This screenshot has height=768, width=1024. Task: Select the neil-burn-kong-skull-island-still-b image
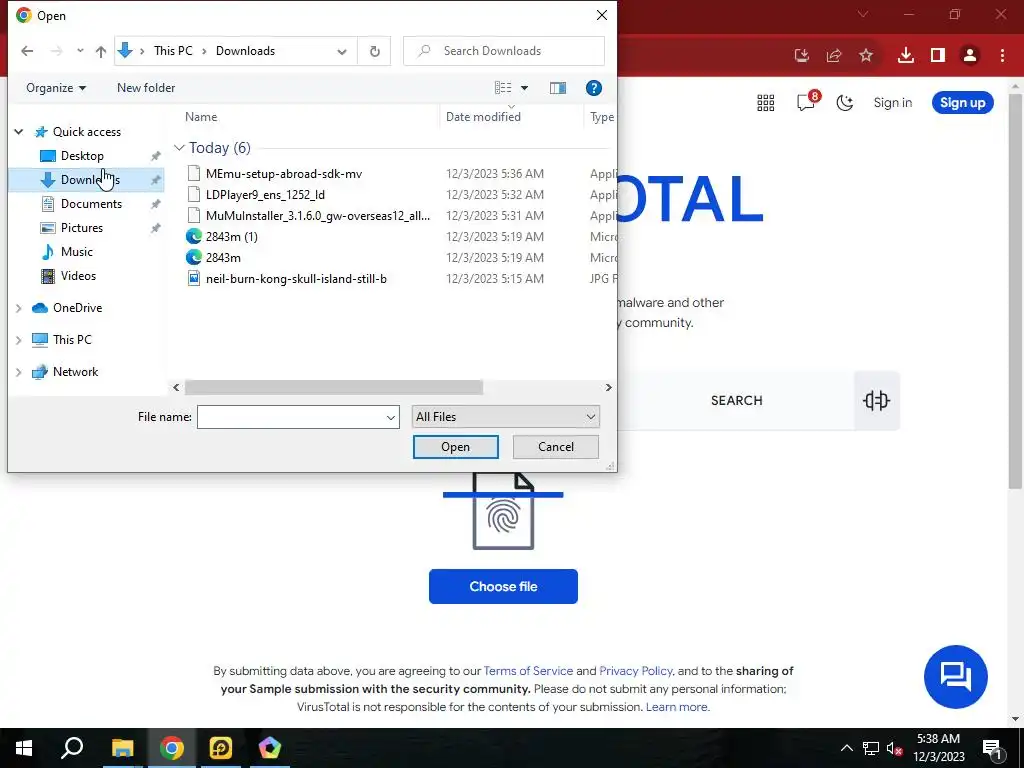click(296, 279)
